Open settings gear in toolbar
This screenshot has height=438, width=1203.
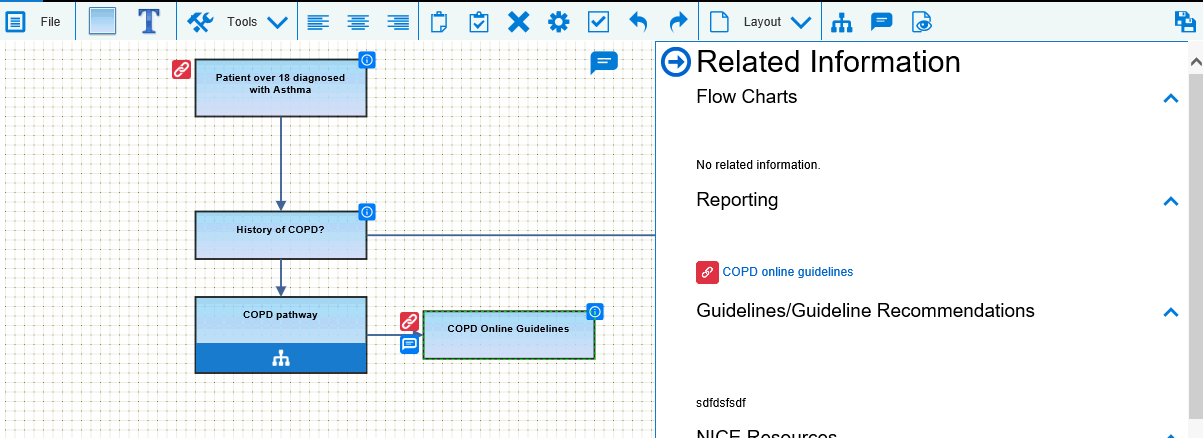[x=558, y=22]
